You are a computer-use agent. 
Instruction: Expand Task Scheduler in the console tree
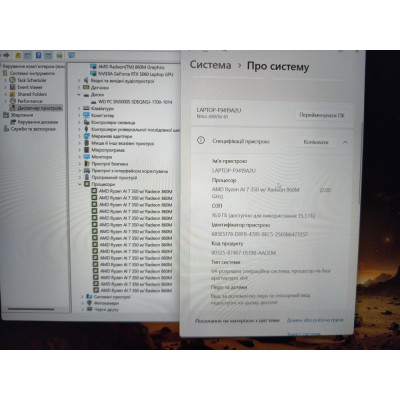coord(5,80)
